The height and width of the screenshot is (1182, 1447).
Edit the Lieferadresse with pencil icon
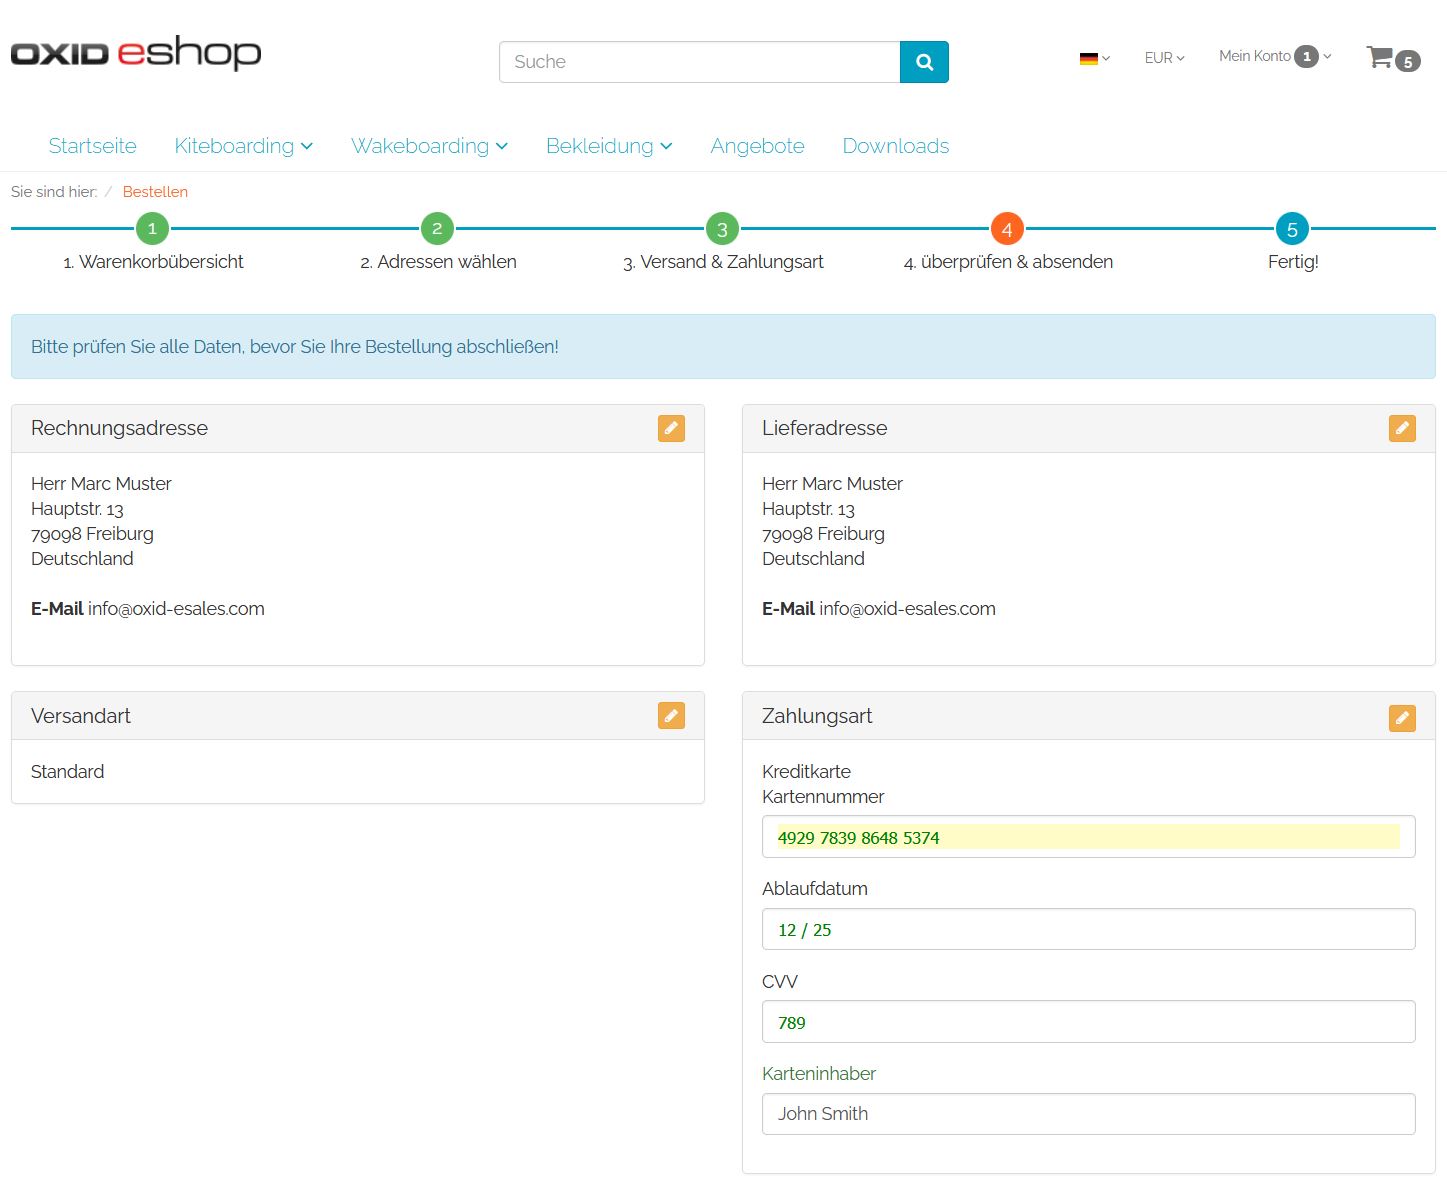tap(1402, 428)
